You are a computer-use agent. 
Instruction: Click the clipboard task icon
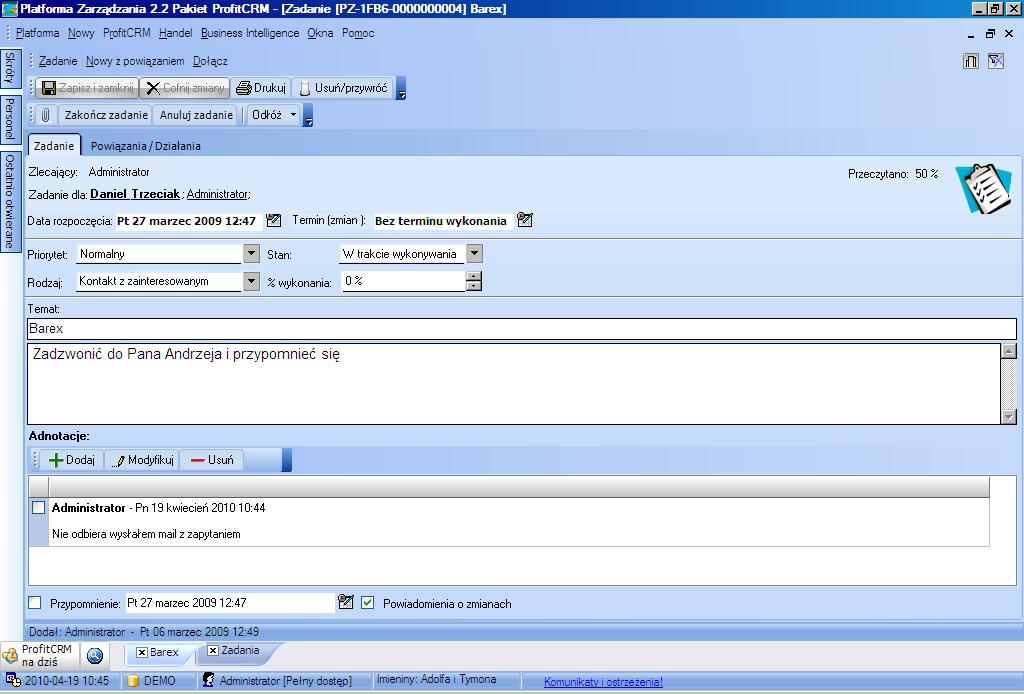click(976, 188)
